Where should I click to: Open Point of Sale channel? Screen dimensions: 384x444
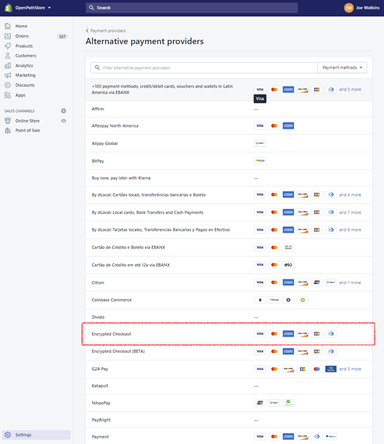click(28, 130)
